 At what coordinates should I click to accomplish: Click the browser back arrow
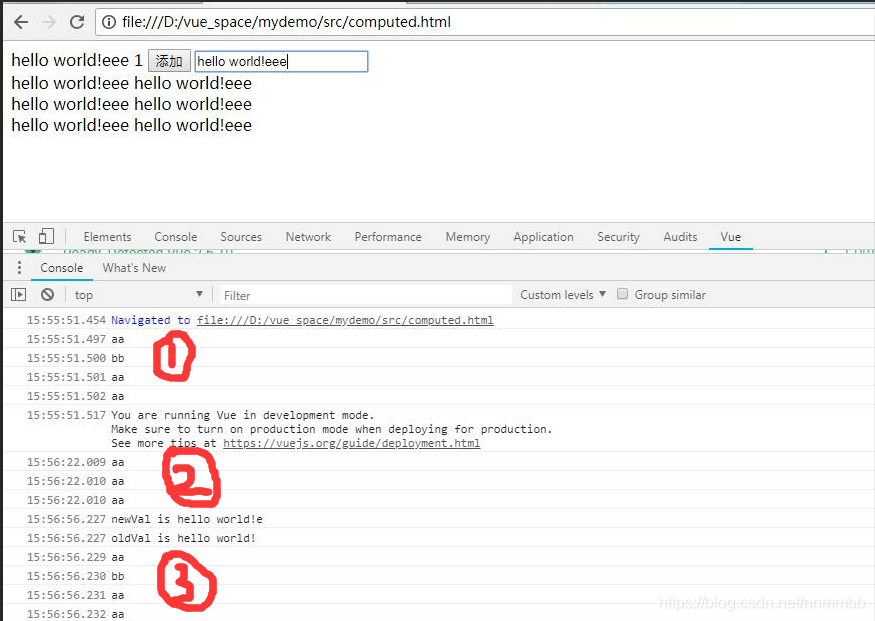click(21, 22)
